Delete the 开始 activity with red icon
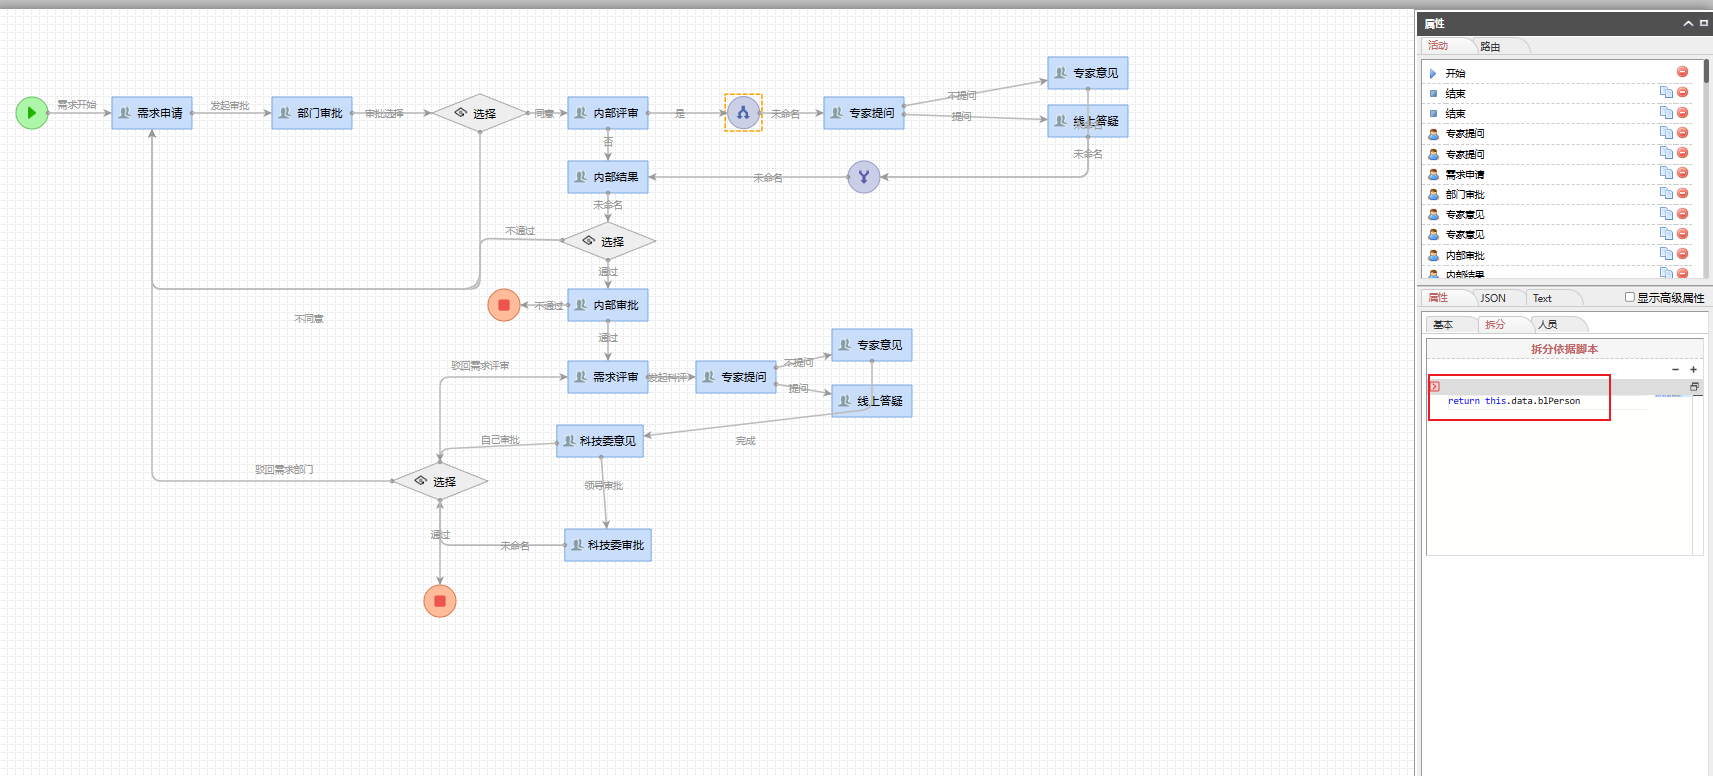 tap(1682, 72)
